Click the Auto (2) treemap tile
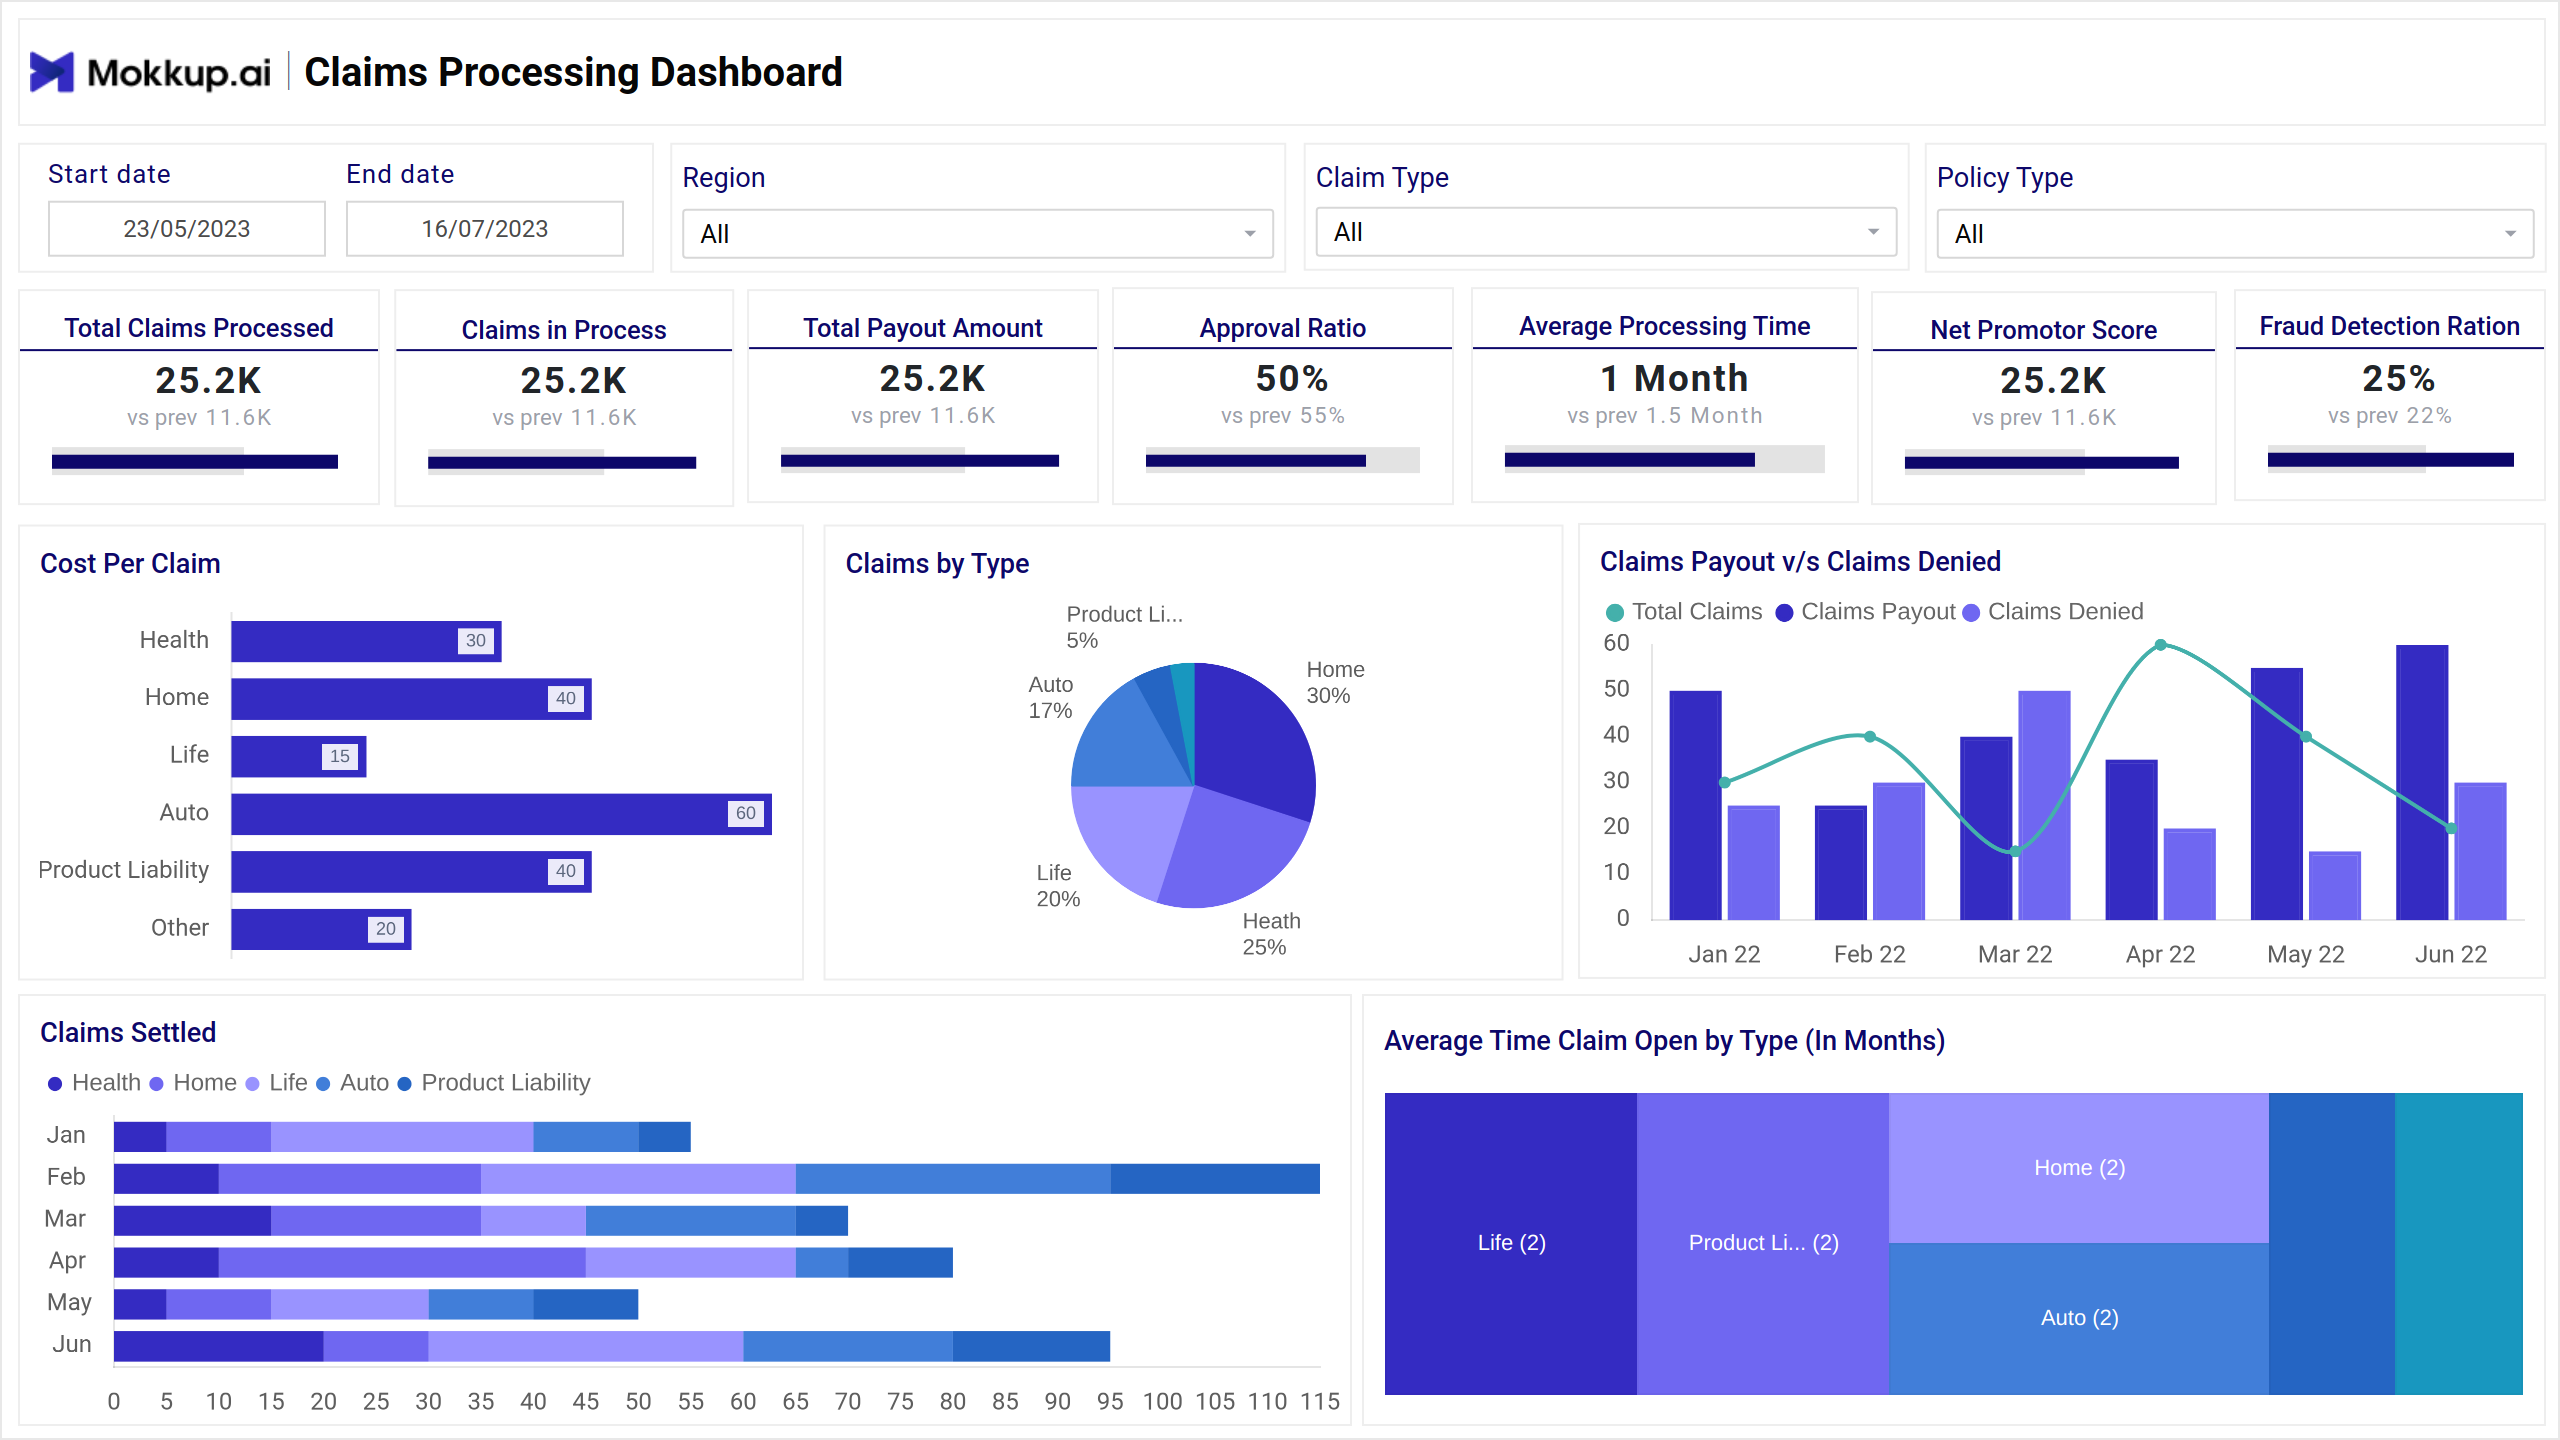This screenshot has height=1440, width=2560. pyautogui.click(x=2079, y=1319)
